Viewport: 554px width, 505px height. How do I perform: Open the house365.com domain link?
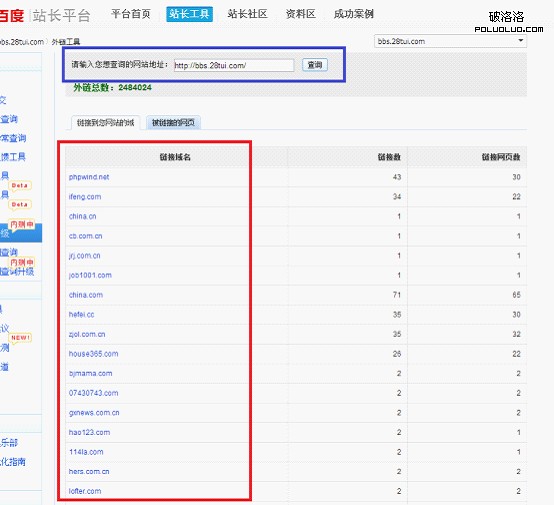point(93,353)
